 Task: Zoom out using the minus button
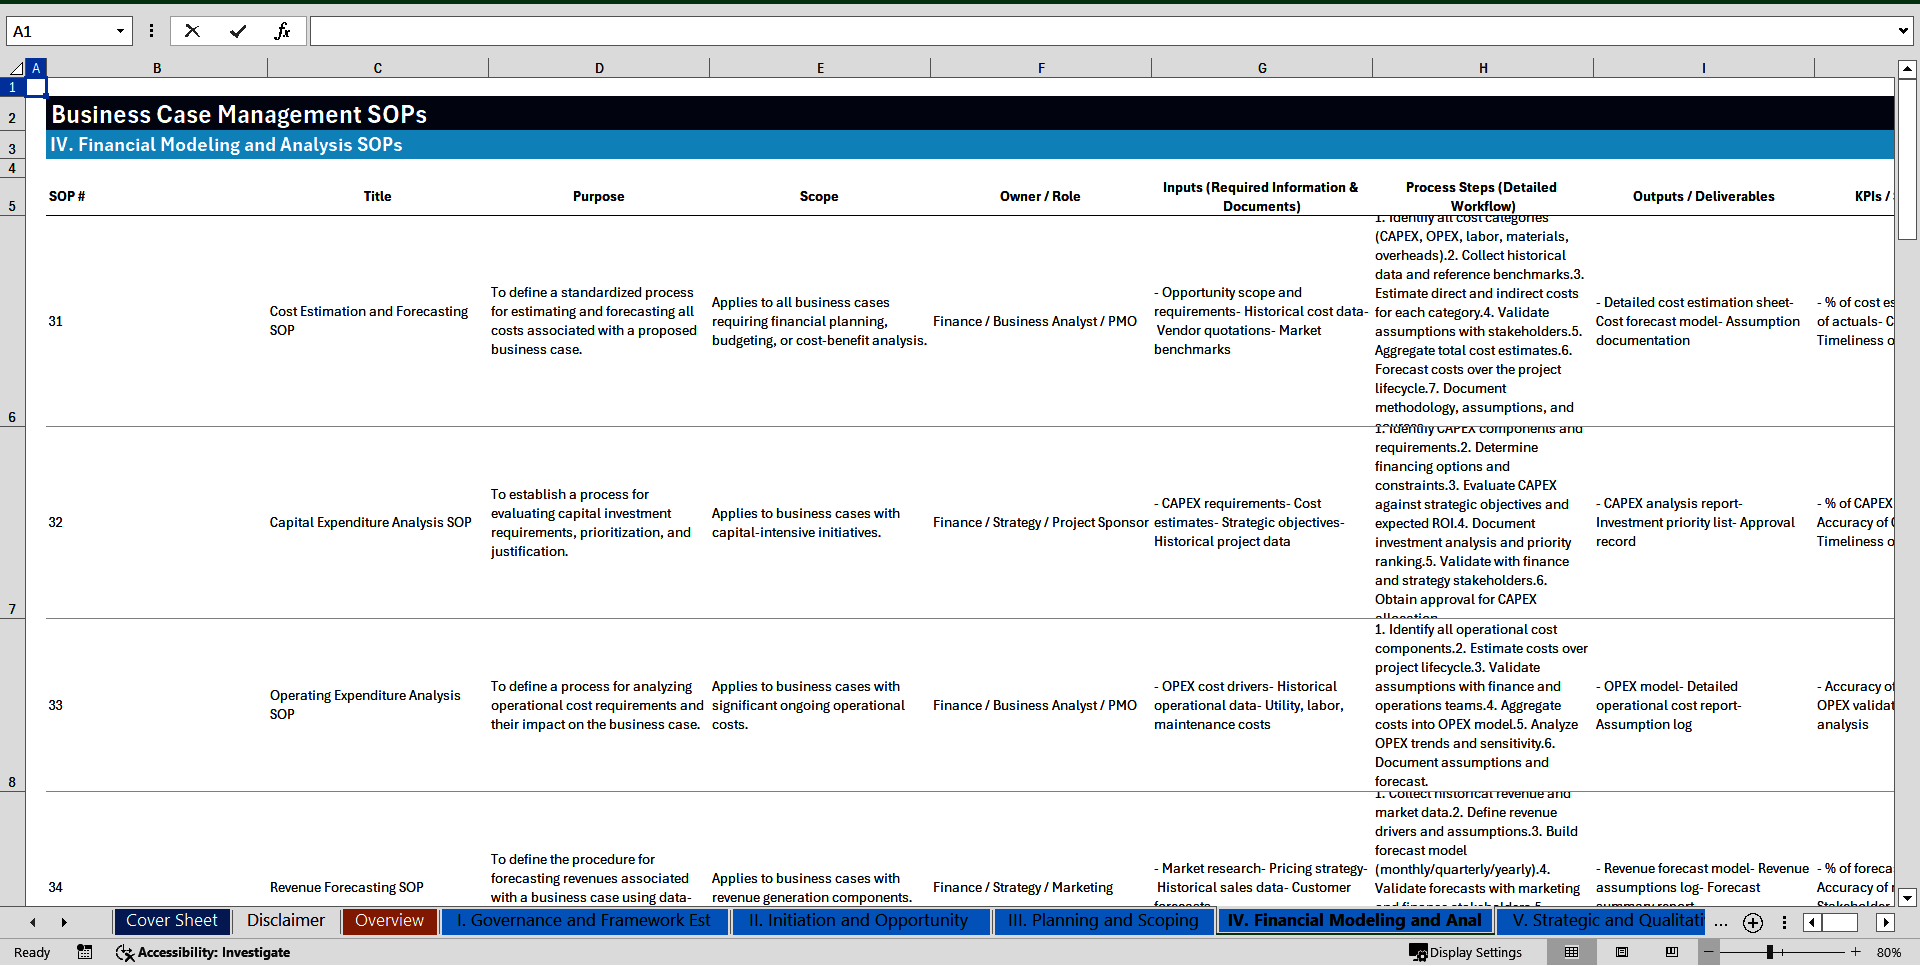tap(1709, 952)
